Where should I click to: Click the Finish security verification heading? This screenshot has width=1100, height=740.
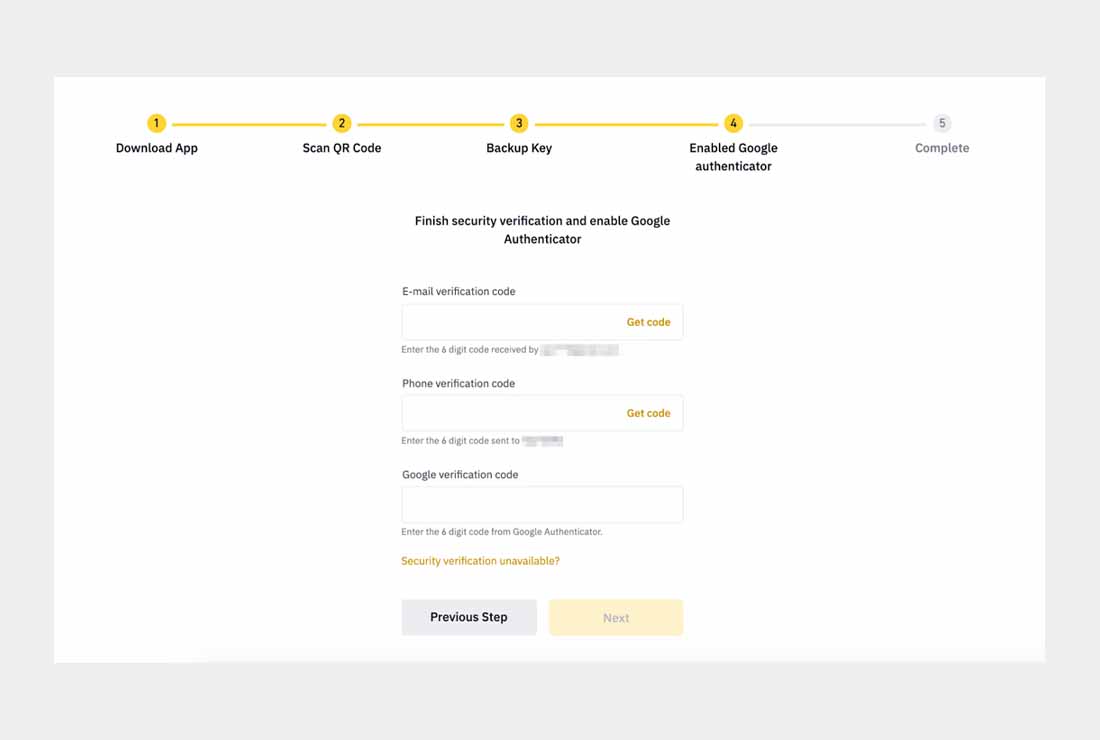point(542,230)
